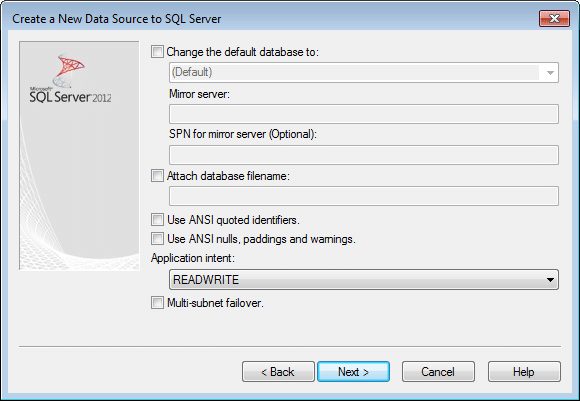Go to the previous step with Back
Screen dimensions: 580x401
point(278,371)
